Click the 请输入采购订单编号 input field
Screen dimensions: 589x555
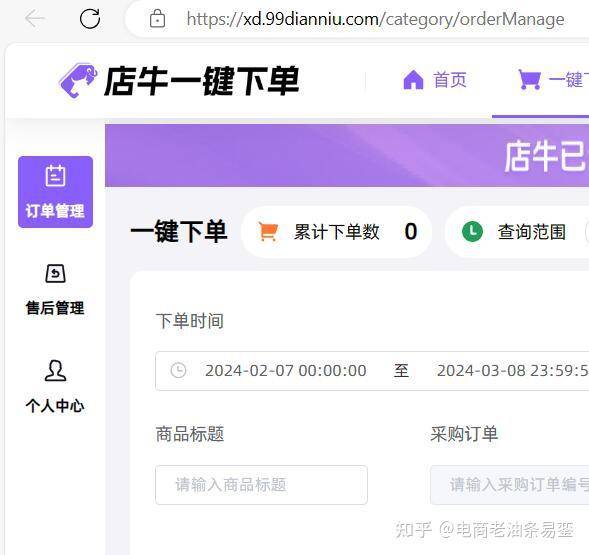[510, 485]
